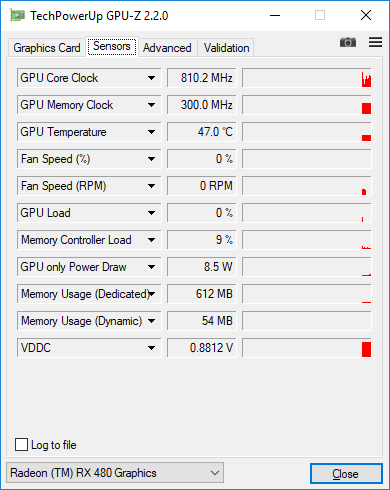
Task: Click the camera screenshot icon
Action: 348,42
